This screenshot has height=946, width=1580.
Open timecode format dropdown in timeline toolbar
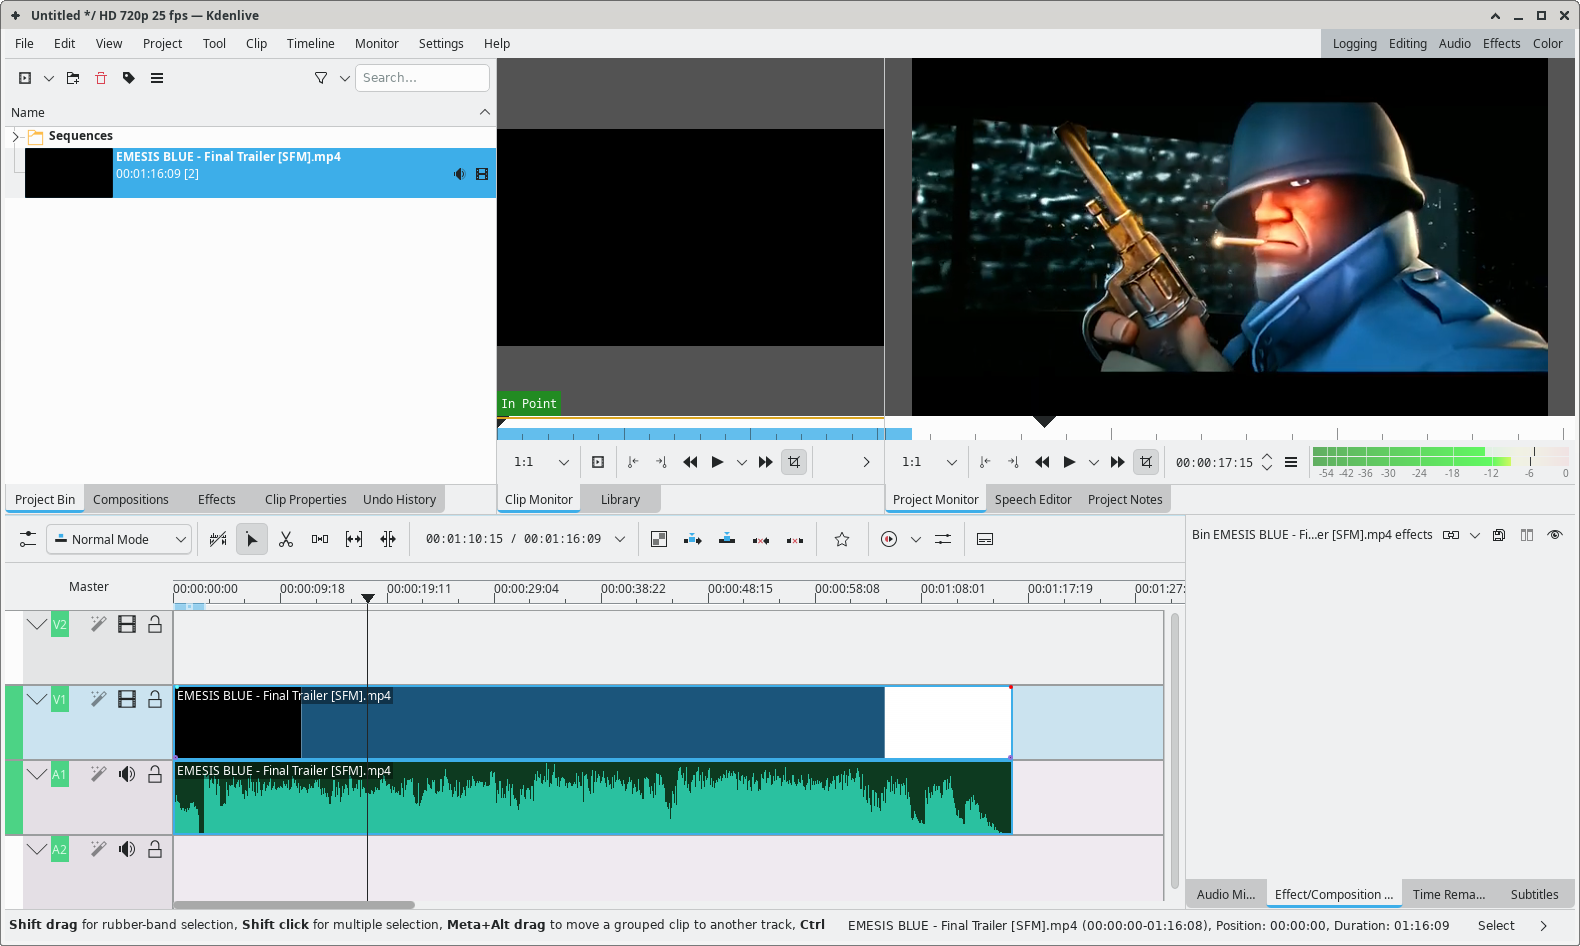coord(620,539)
